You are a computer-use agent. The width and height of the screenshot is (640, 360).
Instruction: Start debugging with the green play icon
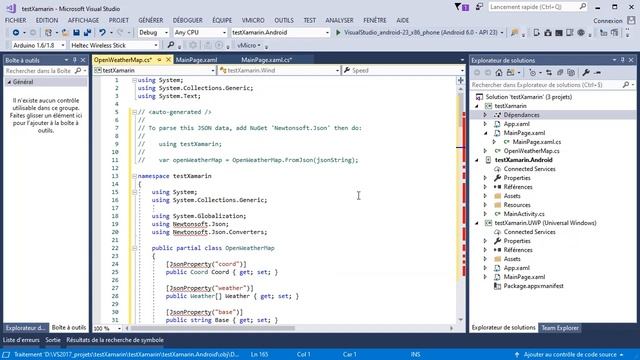coord(338,32)
